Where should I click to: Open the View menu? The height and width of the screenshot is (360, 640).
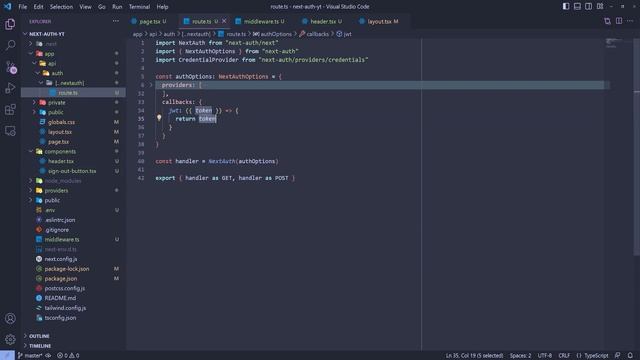coord(85,7)
